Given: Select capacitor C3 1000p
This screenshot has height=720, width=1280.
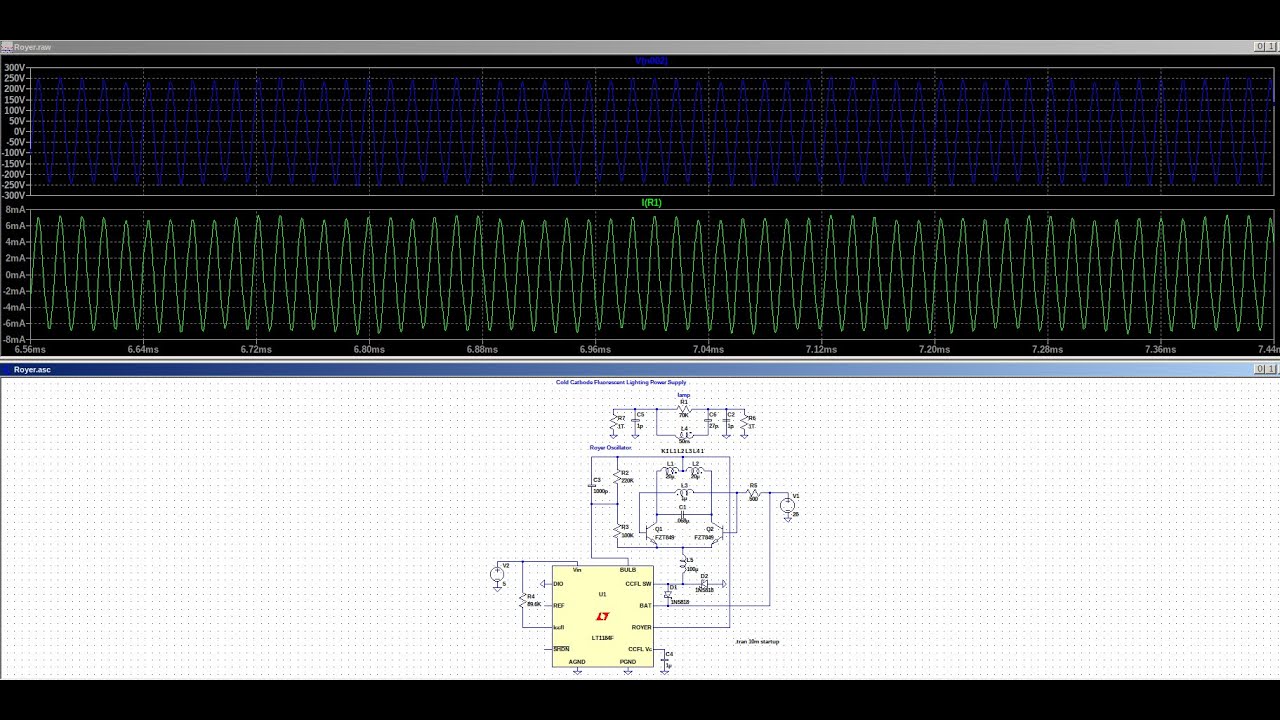Looking at the screenshot, I should click(x=591, y=486).
